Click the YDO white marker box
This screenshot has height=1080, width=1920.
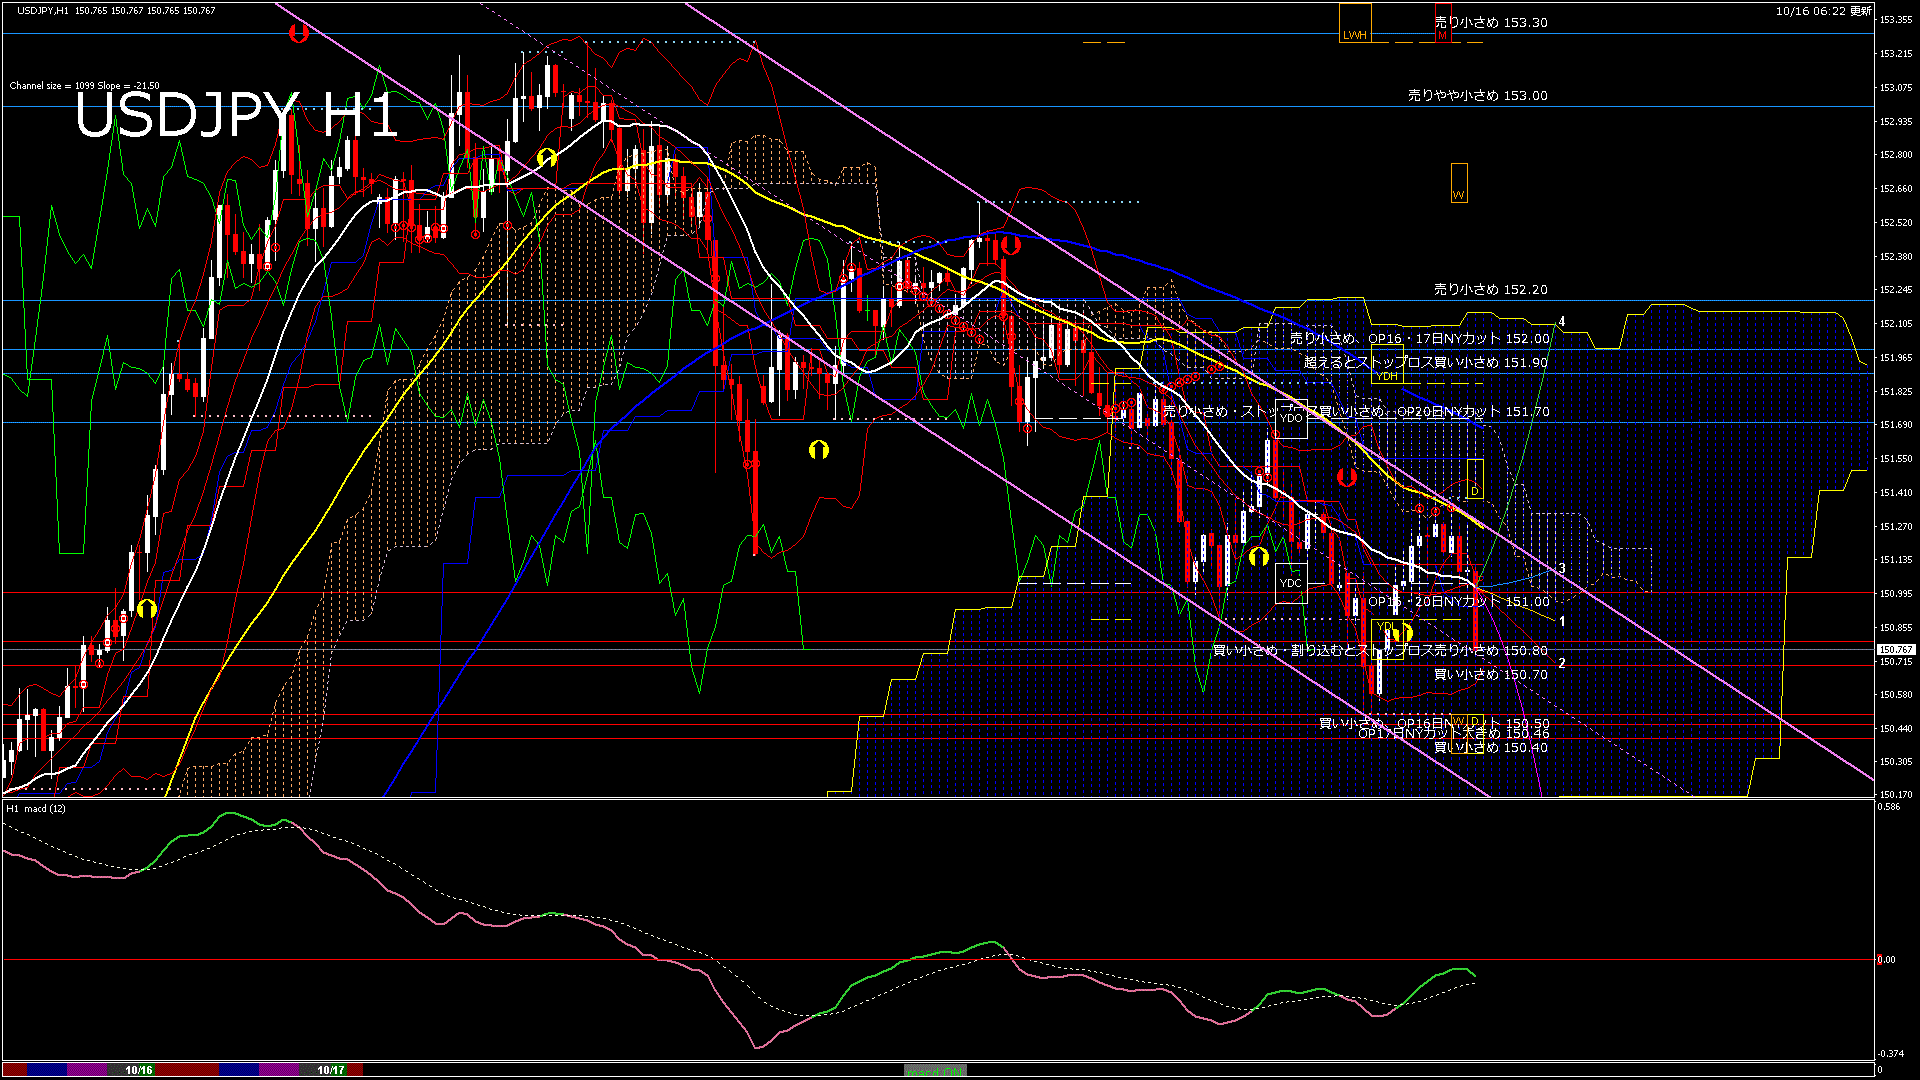(x=1291, y=418)
